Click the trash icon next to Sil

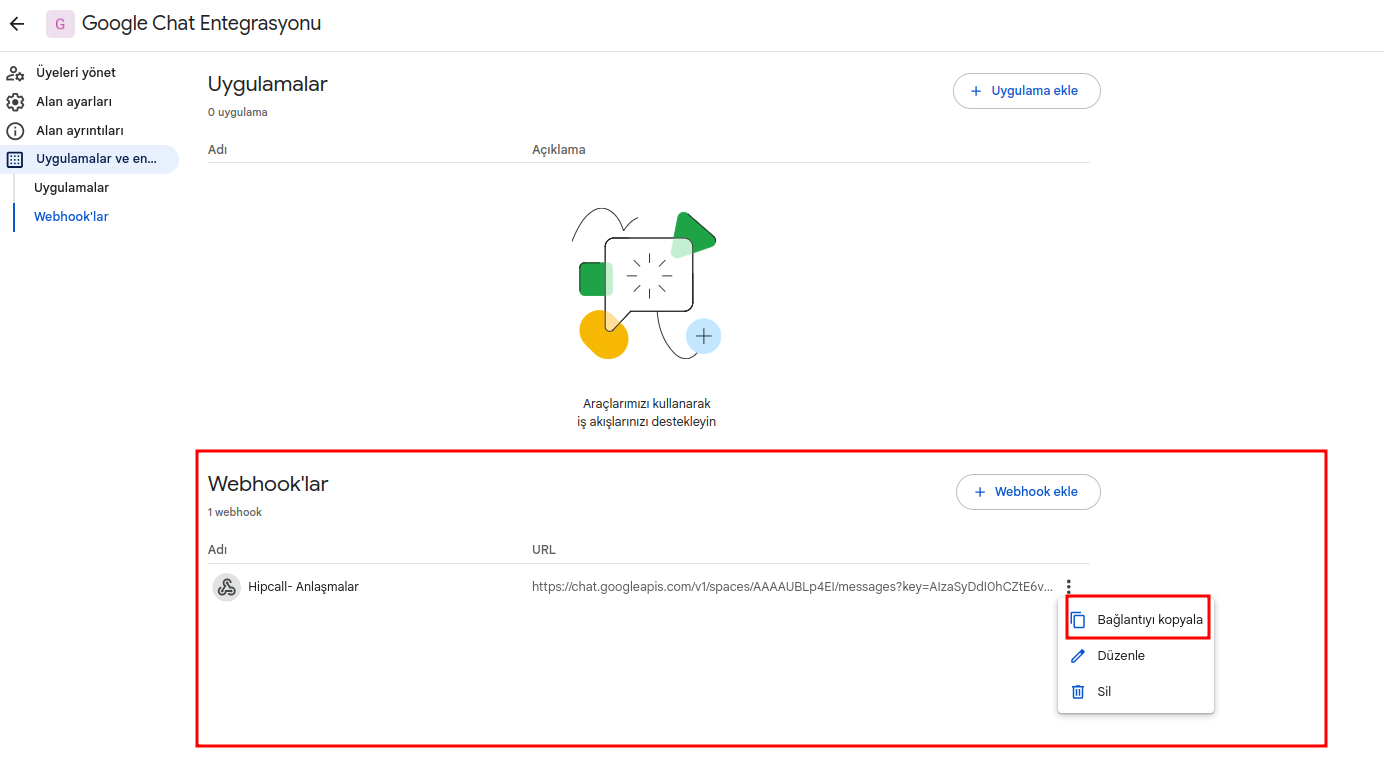1078,692
